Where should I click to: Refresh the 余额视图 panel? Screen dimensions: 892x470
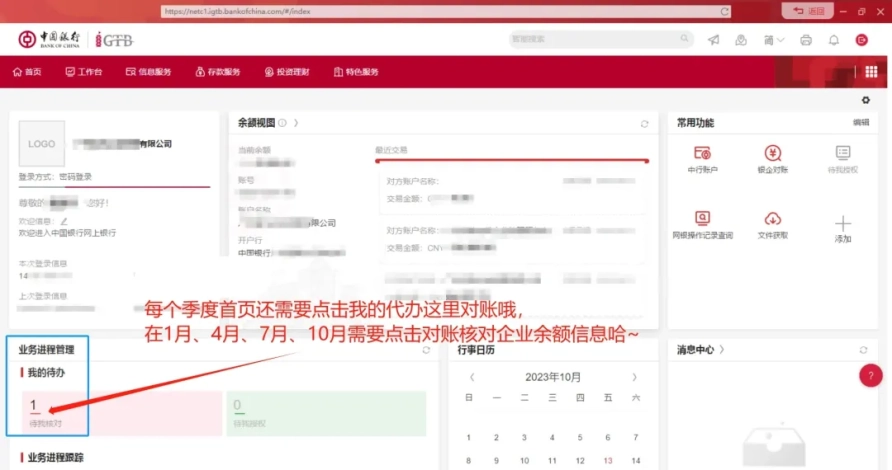(644, 123)
